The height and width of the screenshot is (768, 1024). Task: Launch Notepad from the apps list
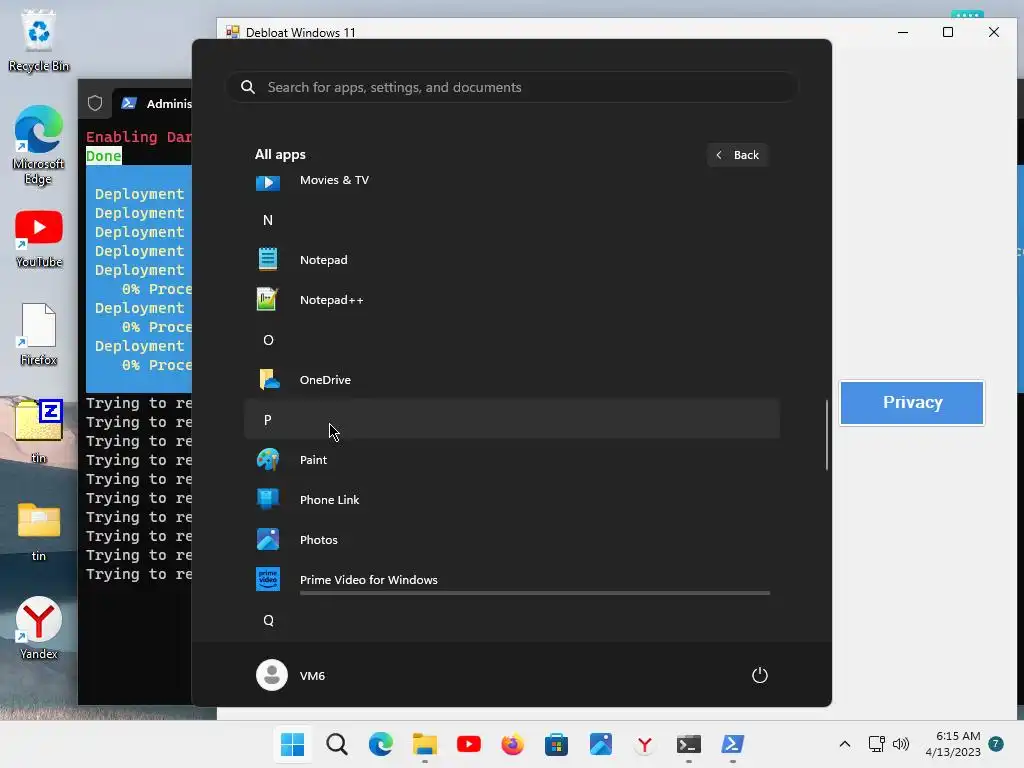tap(511, 260)
